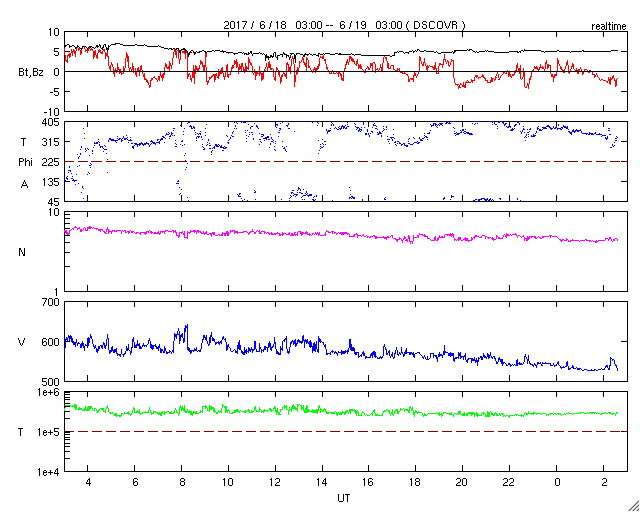Click the hour '16' label on time axis

[369, 483]
